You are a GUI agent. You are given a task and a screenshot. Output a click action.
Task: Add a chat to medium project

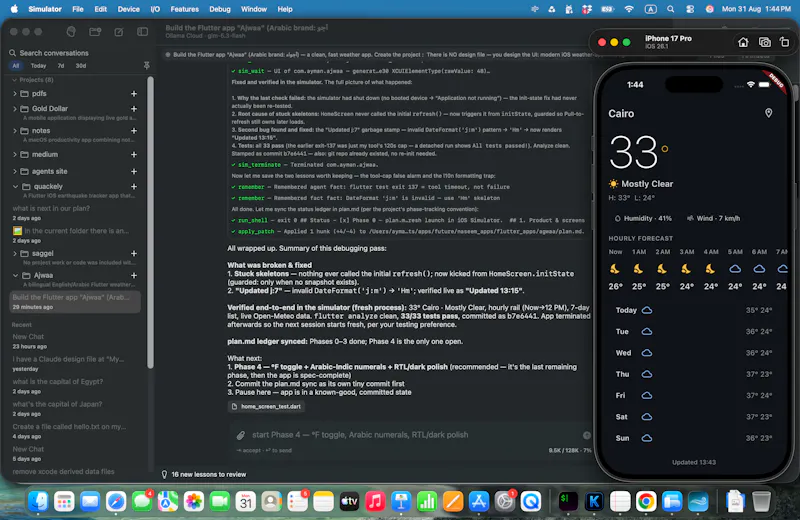pos(134,155)
